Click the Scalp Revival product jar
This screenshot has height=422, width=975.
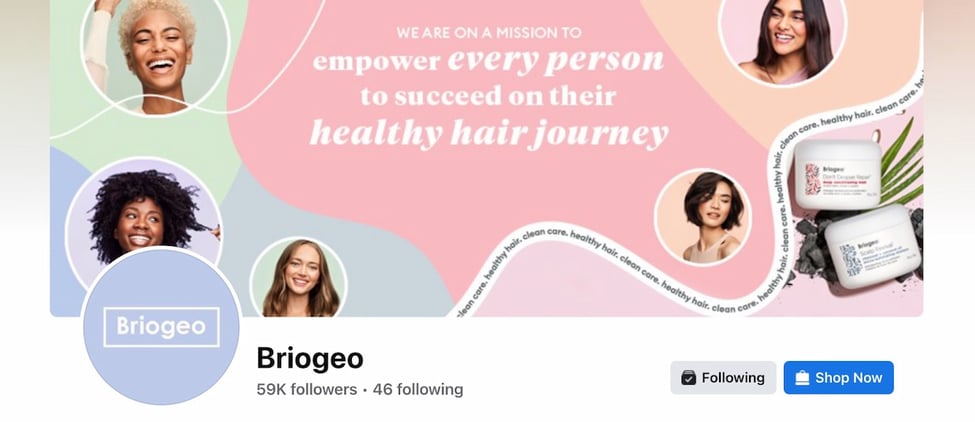point(872,247)
